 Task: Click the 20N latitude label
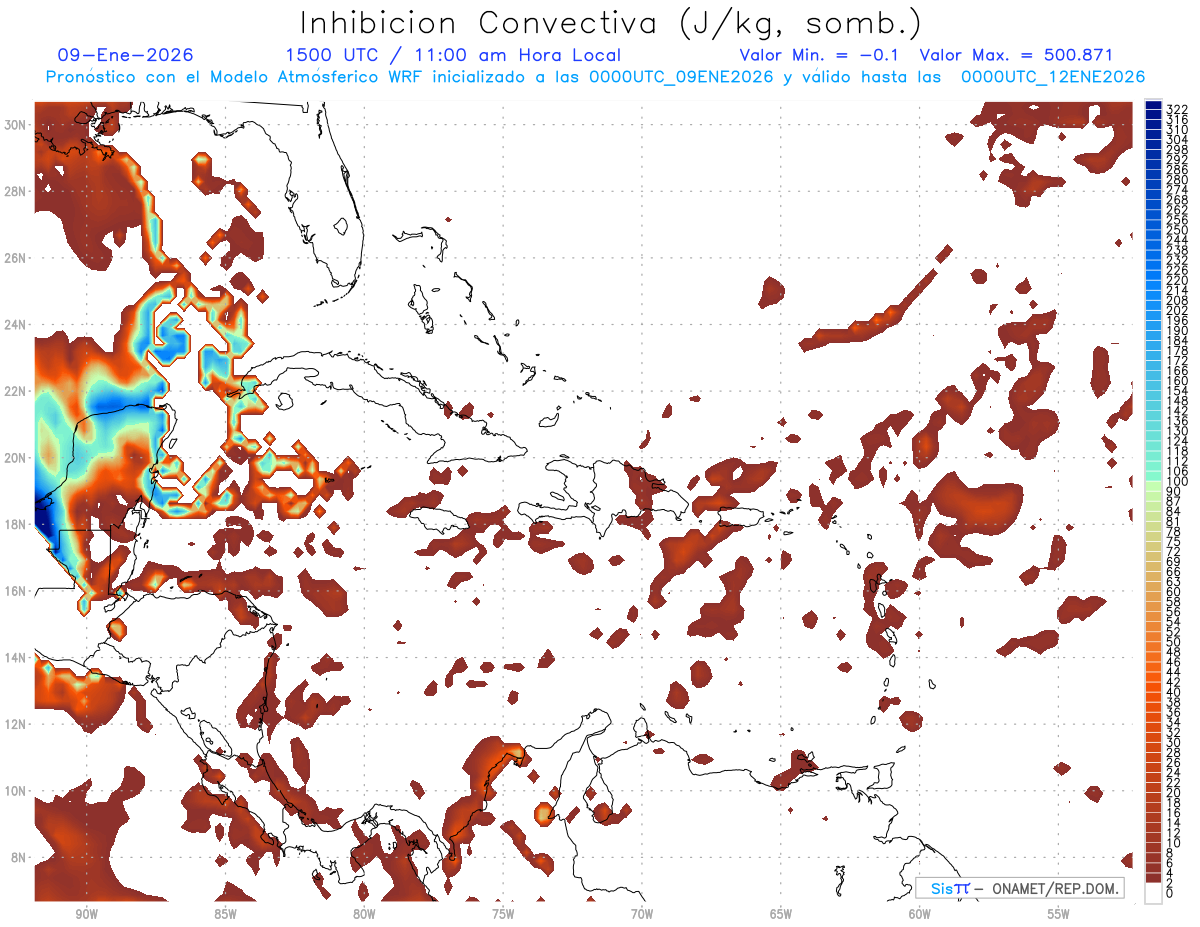(x=16, y=457)
